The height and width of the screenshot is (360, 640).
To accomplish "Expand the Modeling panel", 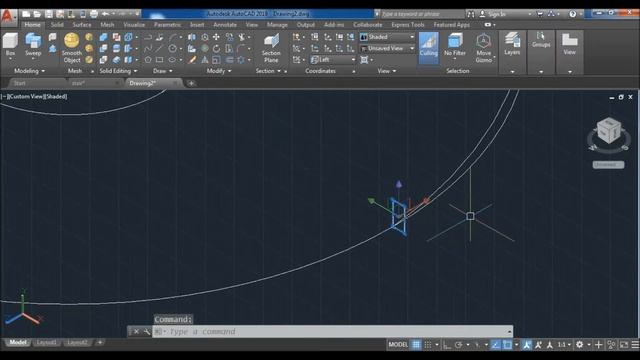I will click(29, 71).
